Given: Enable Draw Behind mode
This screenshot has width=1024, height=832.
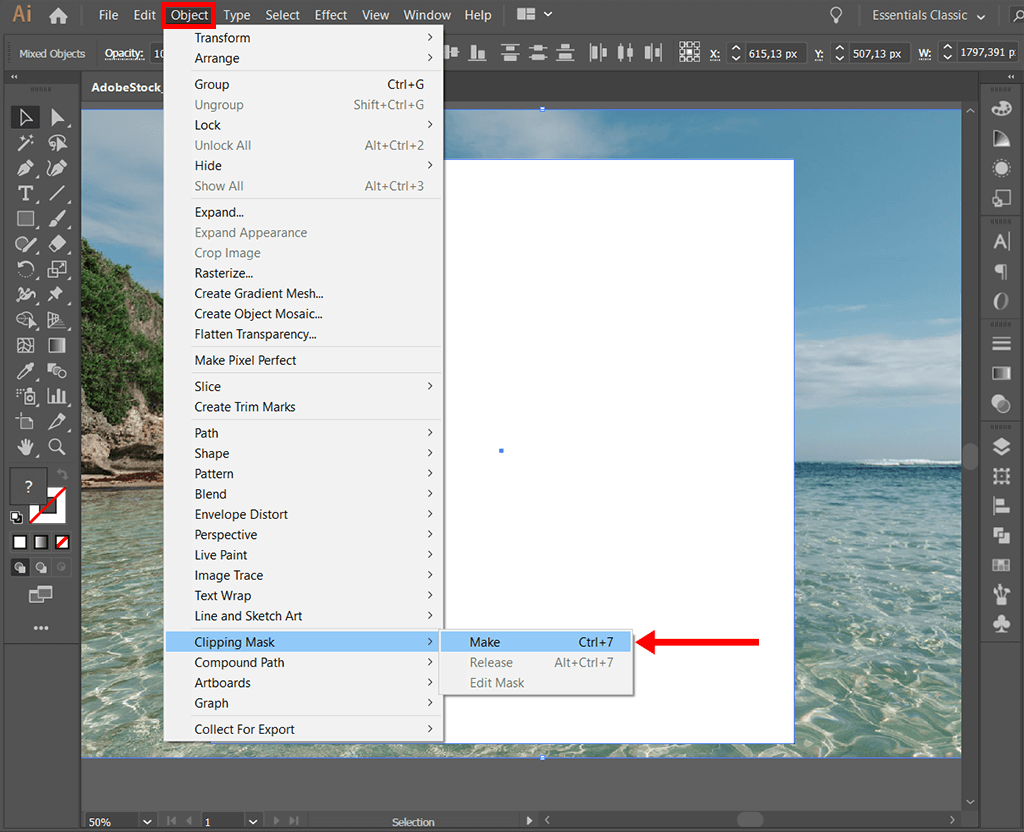Looking at the screenshot, I should [41, 568].
